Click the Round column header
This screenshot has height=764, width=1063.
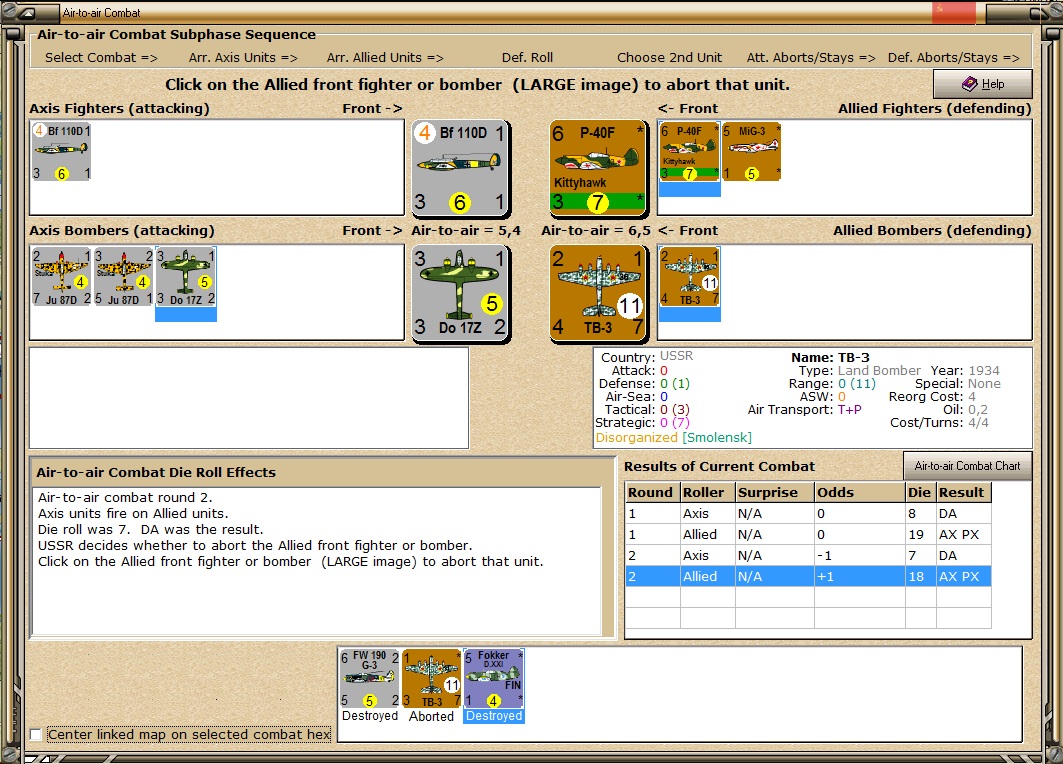click(x=653, y=492)
